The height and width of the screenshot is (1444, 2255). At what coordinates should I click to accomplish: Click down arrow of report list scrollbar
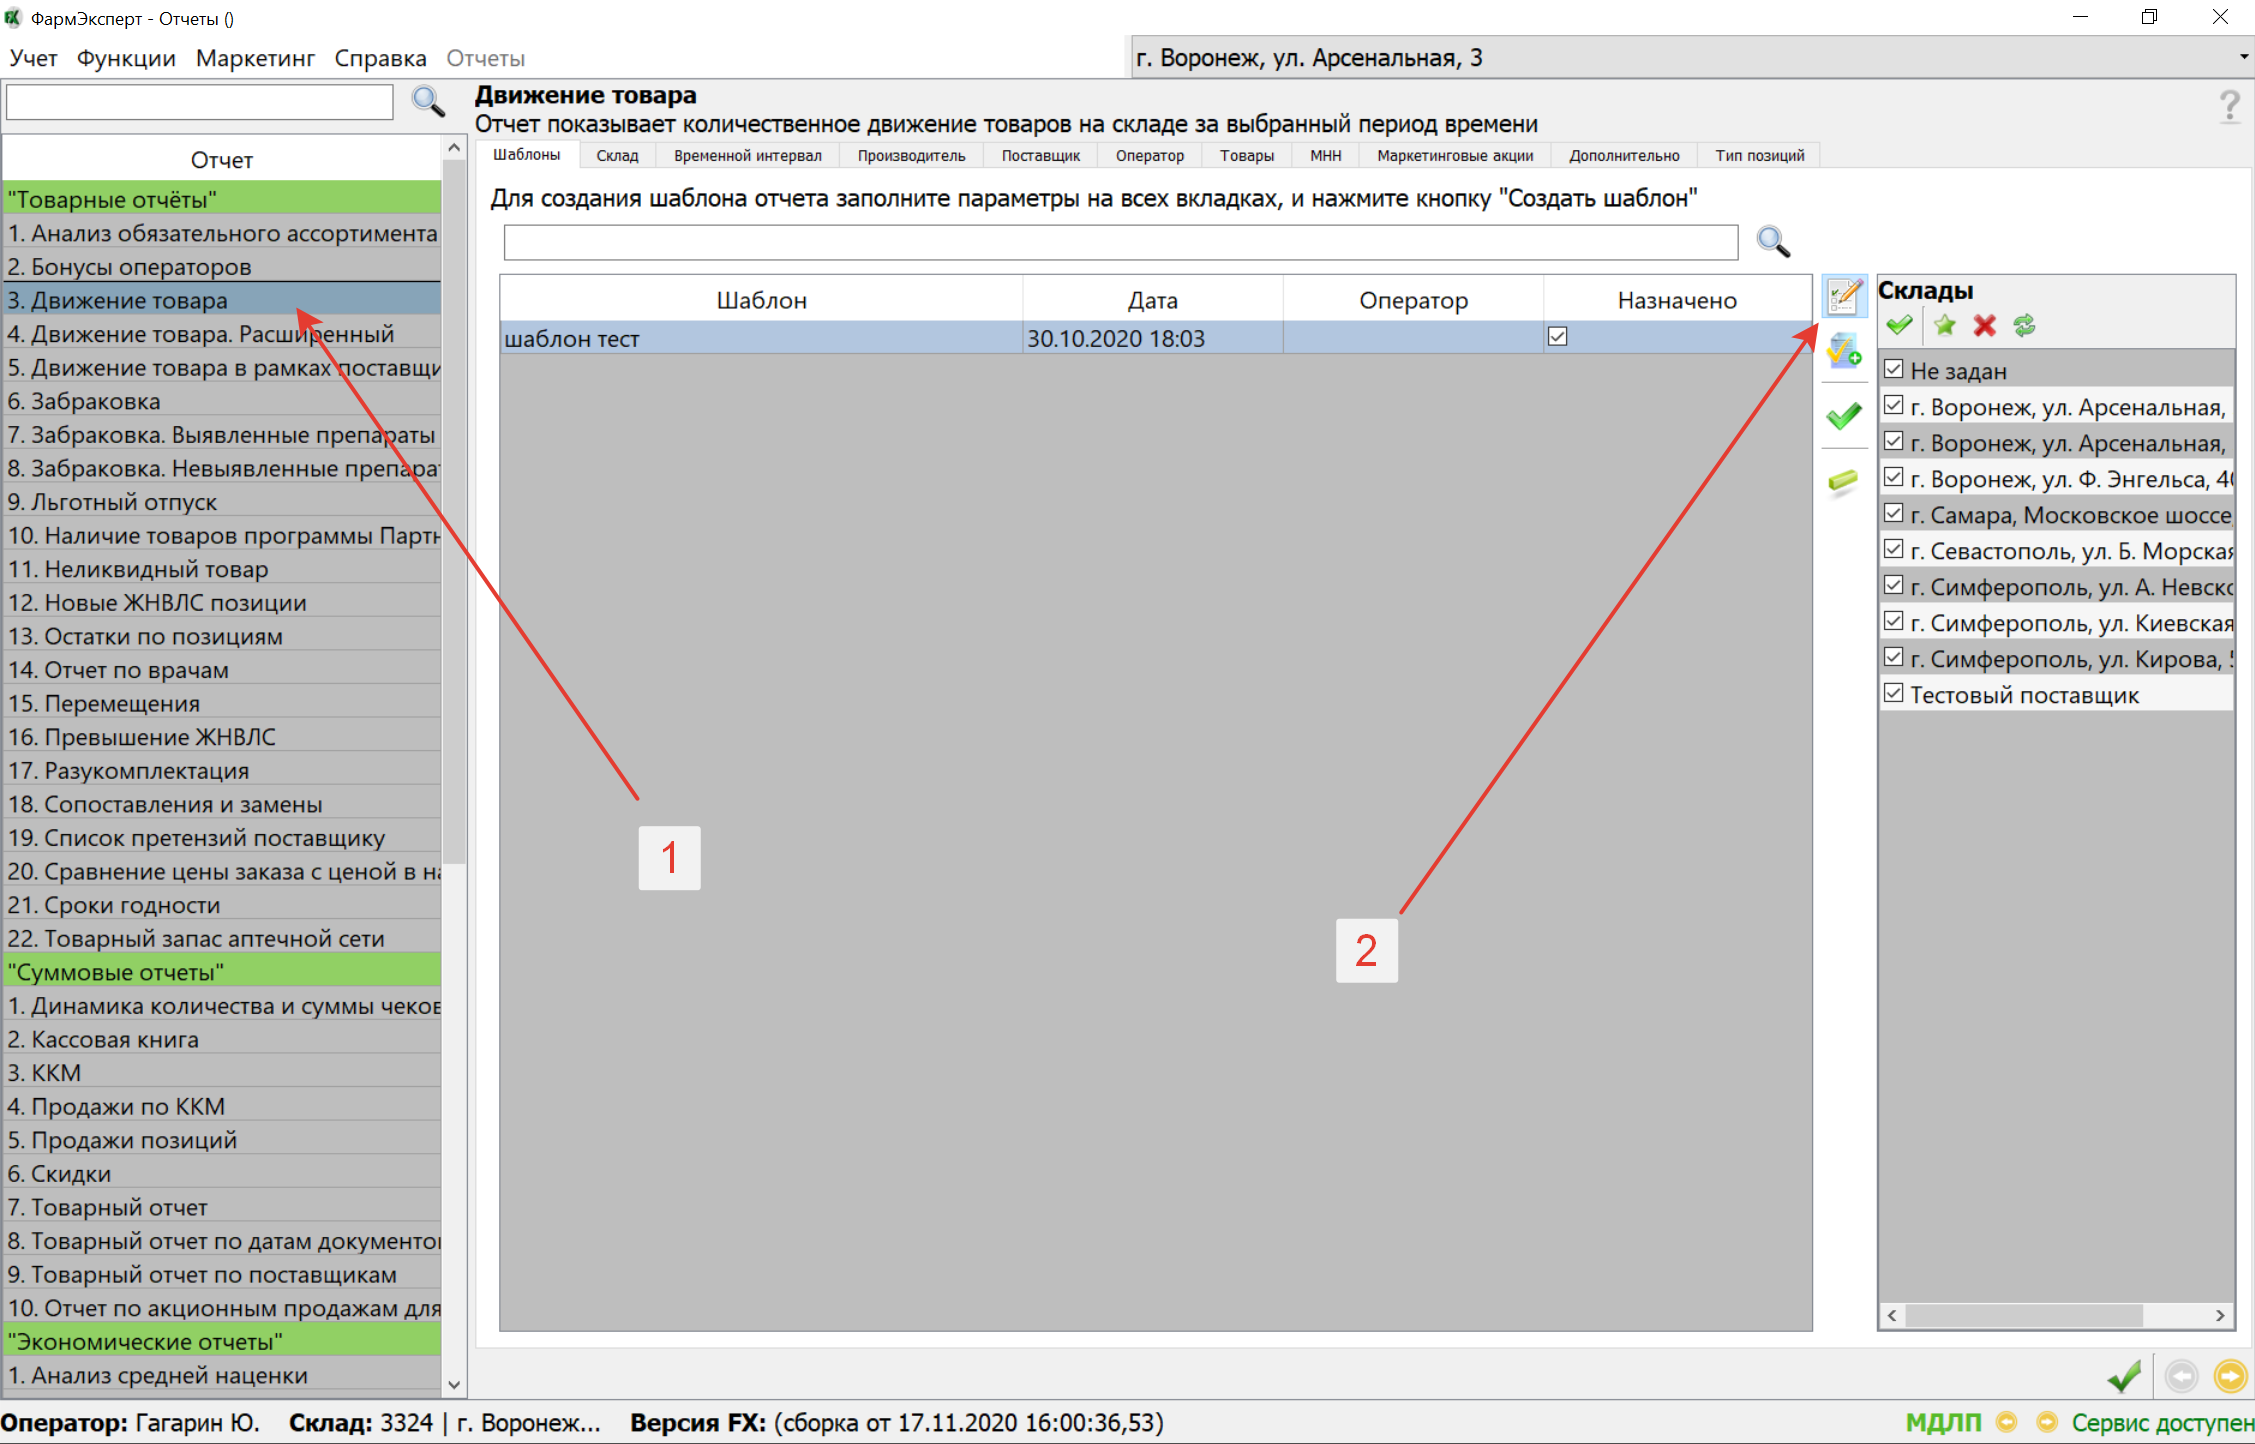point(454,1385)
